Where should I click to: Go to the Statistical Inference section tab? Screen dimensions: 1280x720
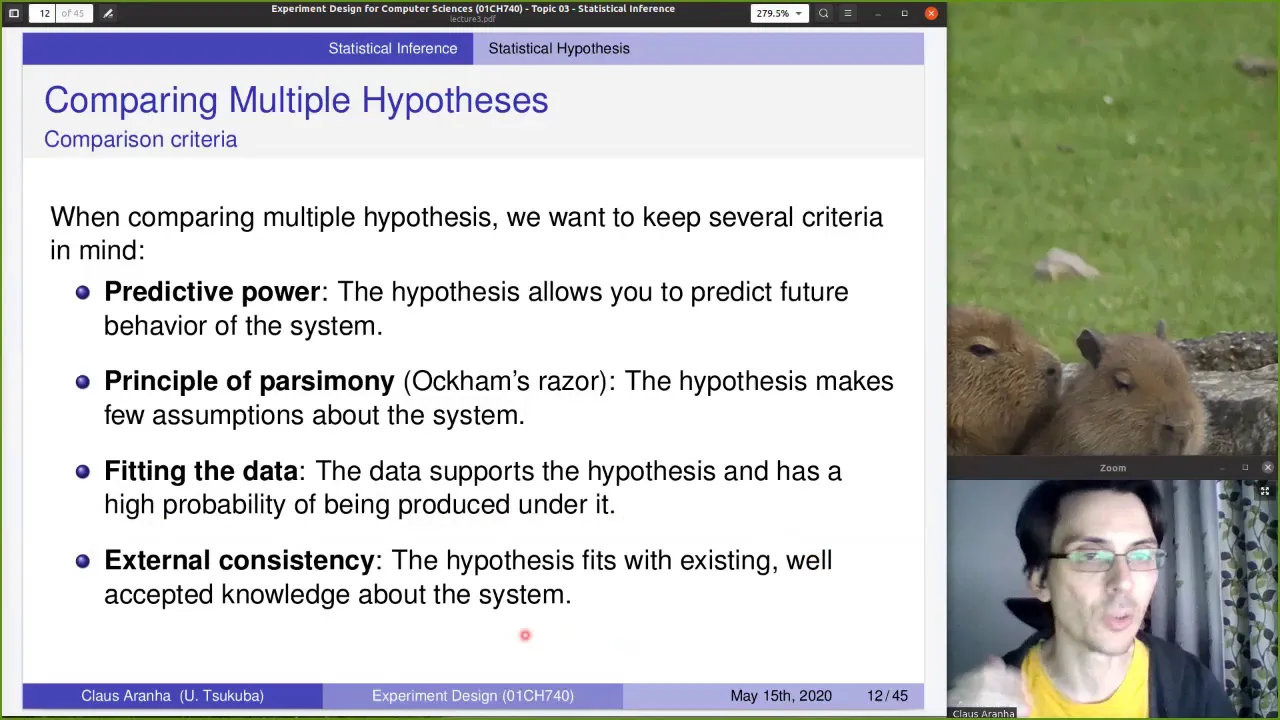tap(392, 48)
